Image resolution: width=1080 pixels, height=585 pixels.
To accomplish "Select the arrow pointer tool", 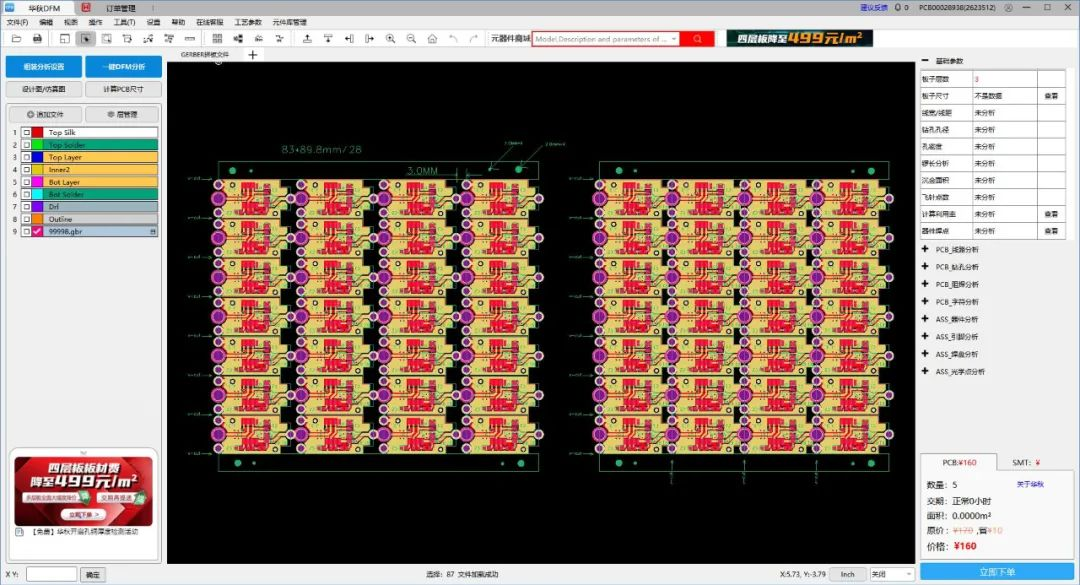I will pyautogui.click(x=84, y=39).
